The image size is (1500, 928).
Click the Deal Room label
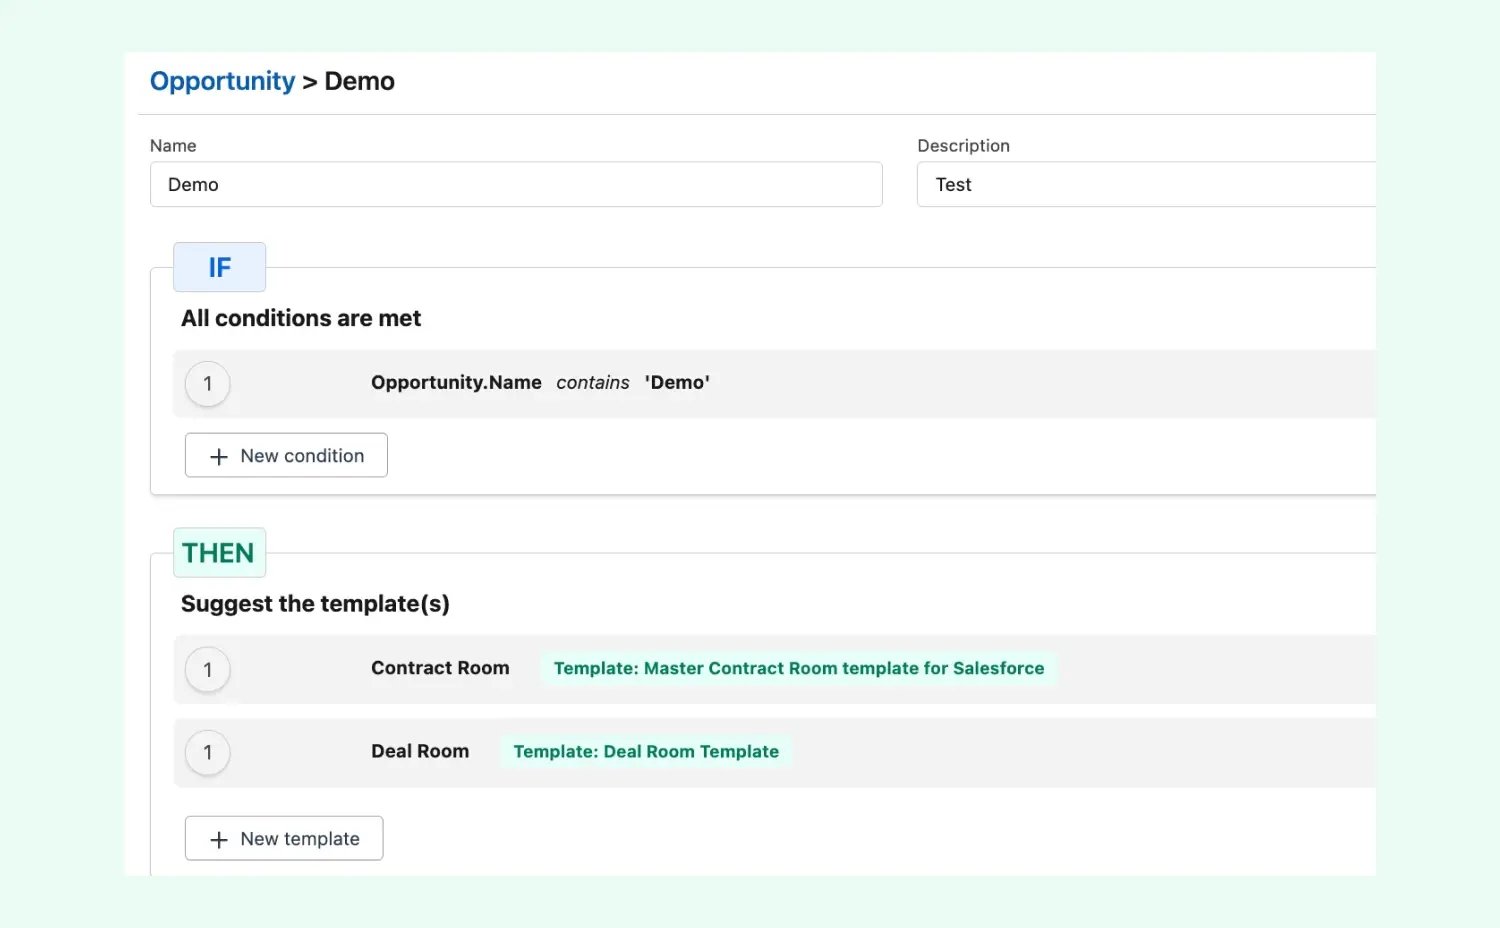coord(420,751)
